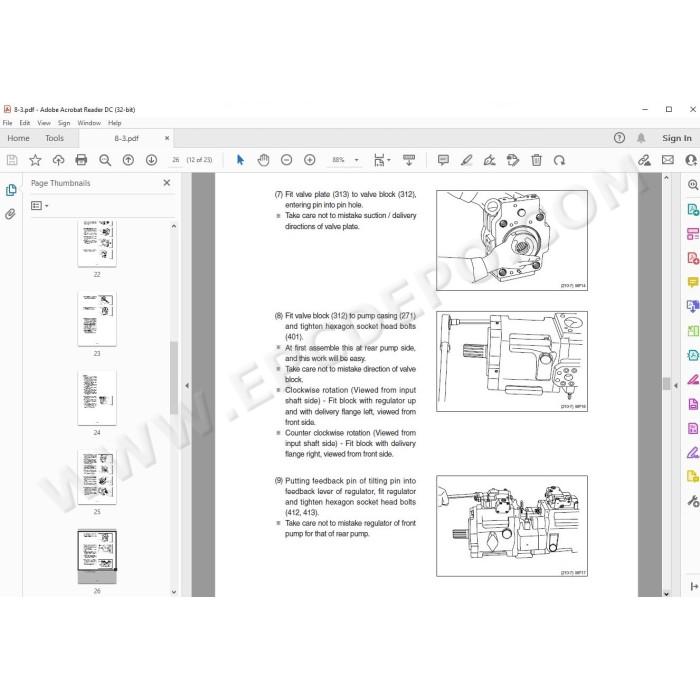Open the find text magnifier icon
The height and width of the screenshot is (700, 700).
[105, 160]
